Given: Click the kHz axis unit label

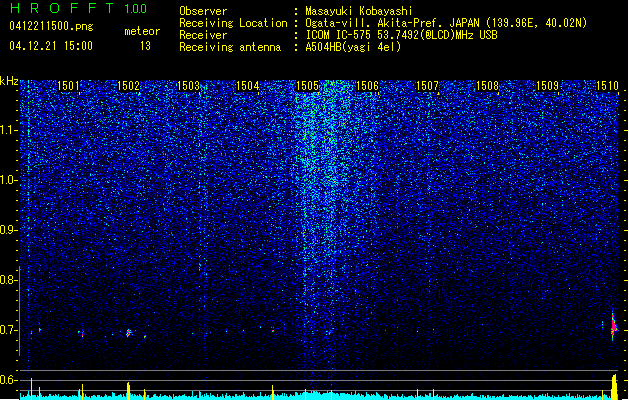Looking at the screenshot, I should point(9,81).
